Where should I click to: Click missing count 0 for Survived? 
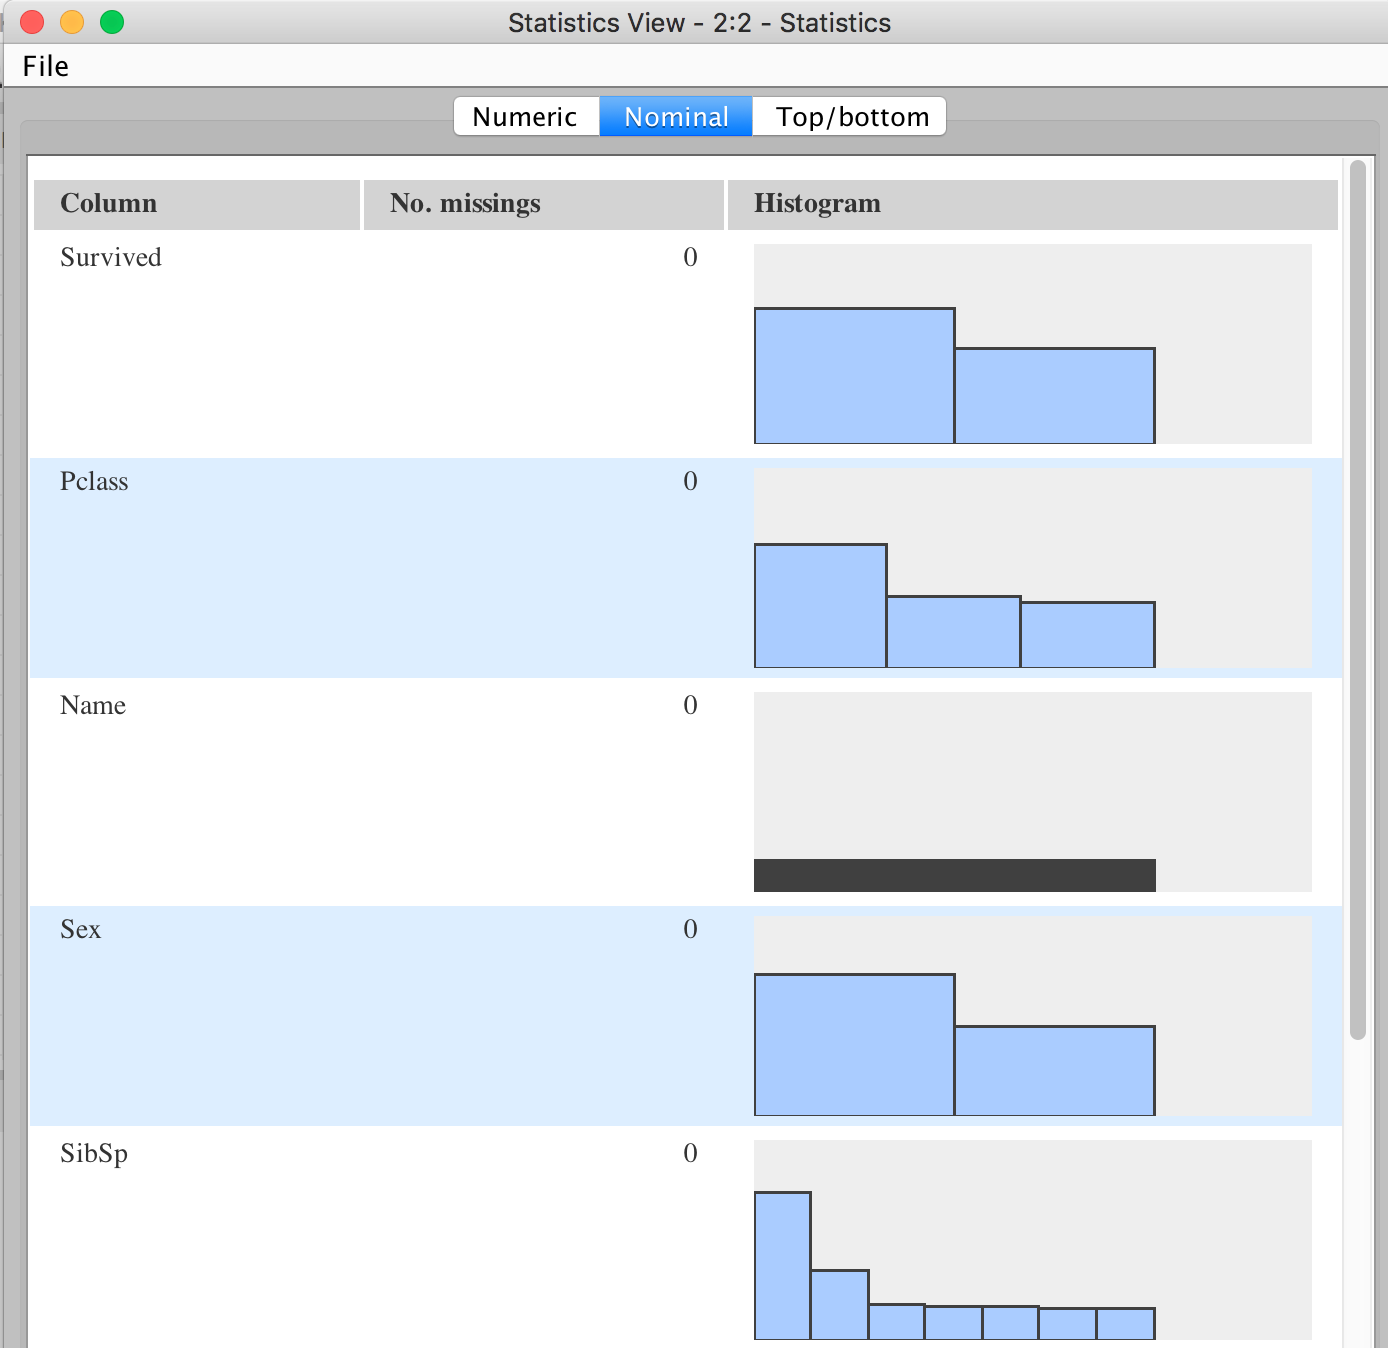pos(690,258)
